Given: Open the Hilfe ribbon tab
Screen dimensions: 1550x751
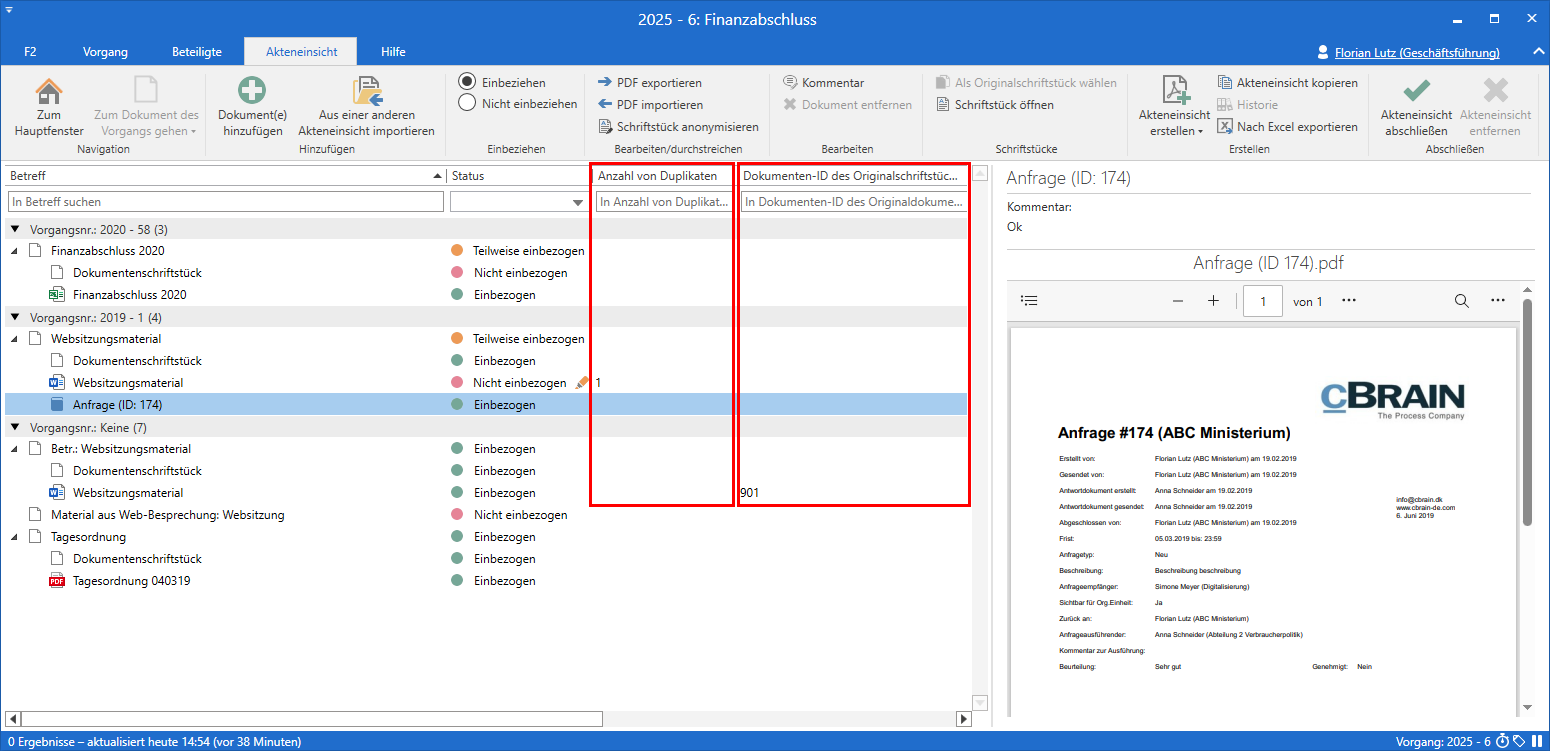Looking at the screenshot, I should [x=393, y=52].
